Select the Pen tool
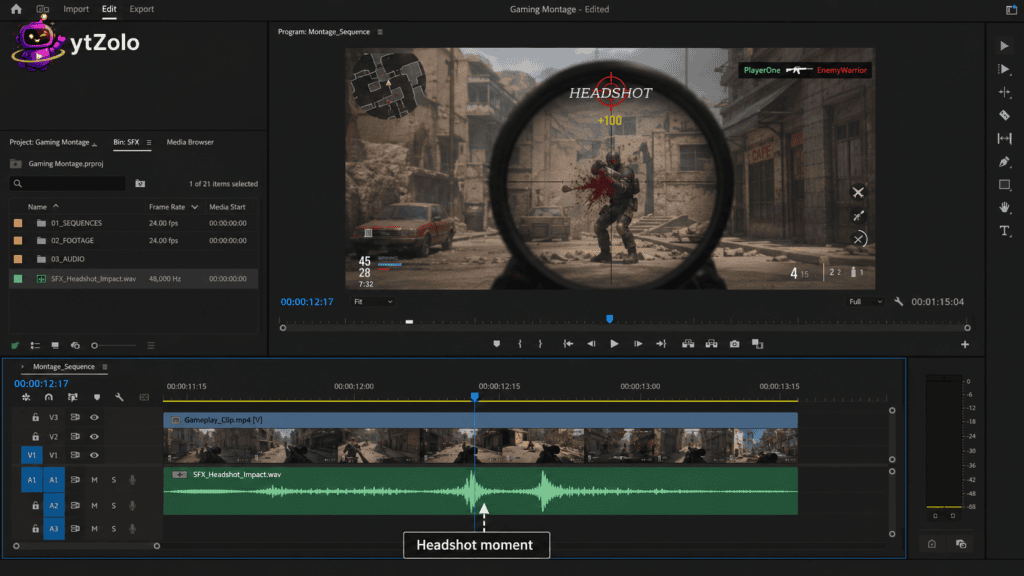The height and width of the screenshot is (576, 1024). pos(1004,161)
